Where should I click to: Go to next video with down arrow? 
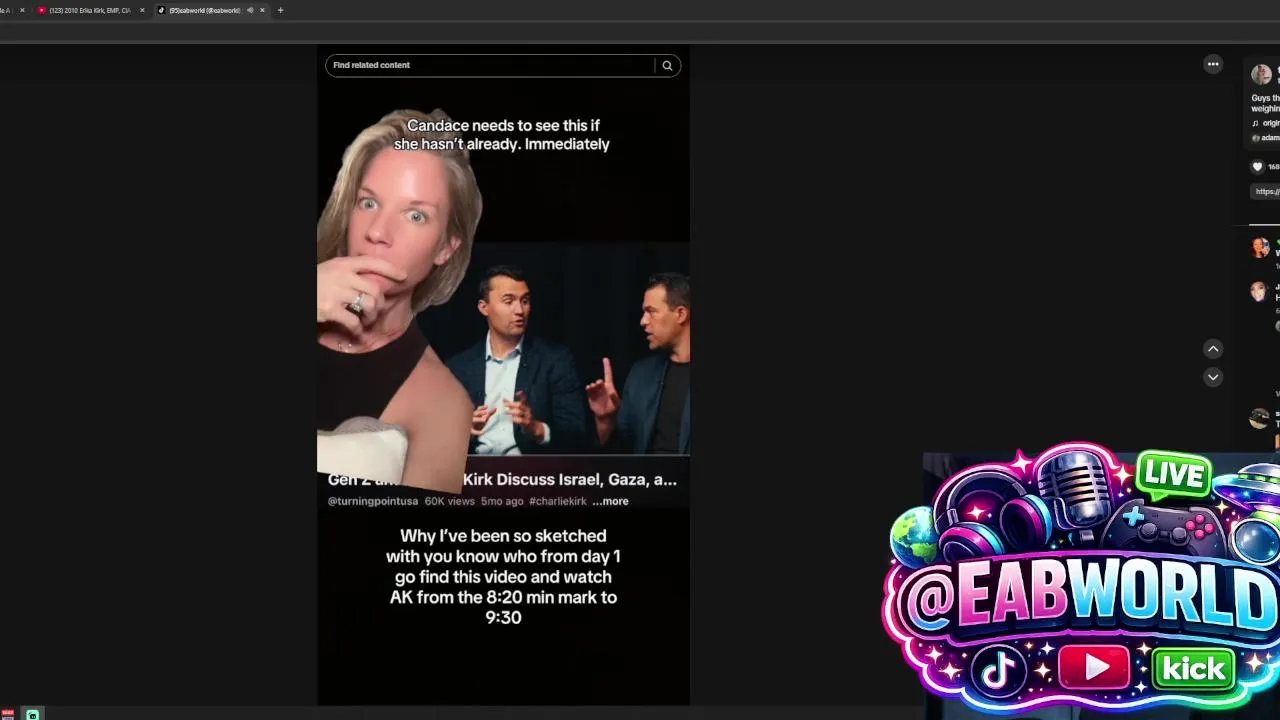click(1213, 377)
